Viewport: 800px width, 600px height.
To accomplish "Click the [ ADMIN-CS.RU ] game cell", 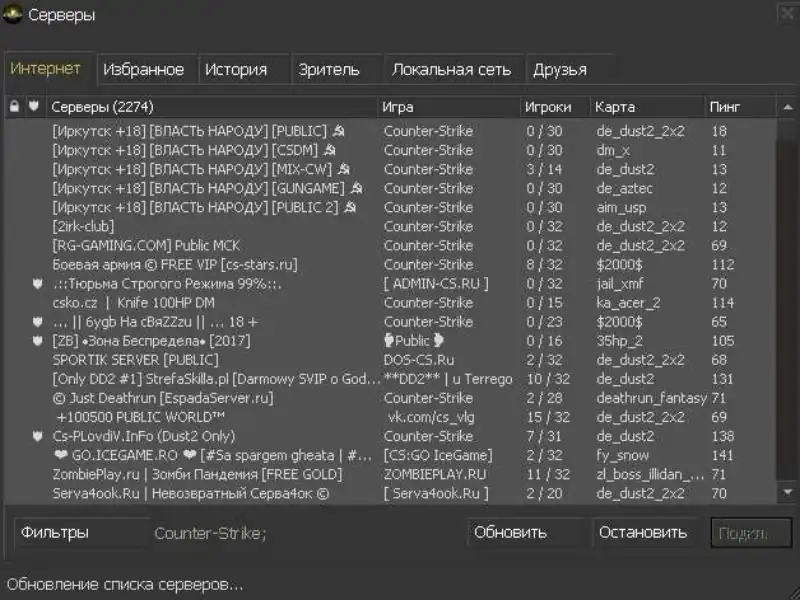I will pyautogui.click(x=436, y=284).
